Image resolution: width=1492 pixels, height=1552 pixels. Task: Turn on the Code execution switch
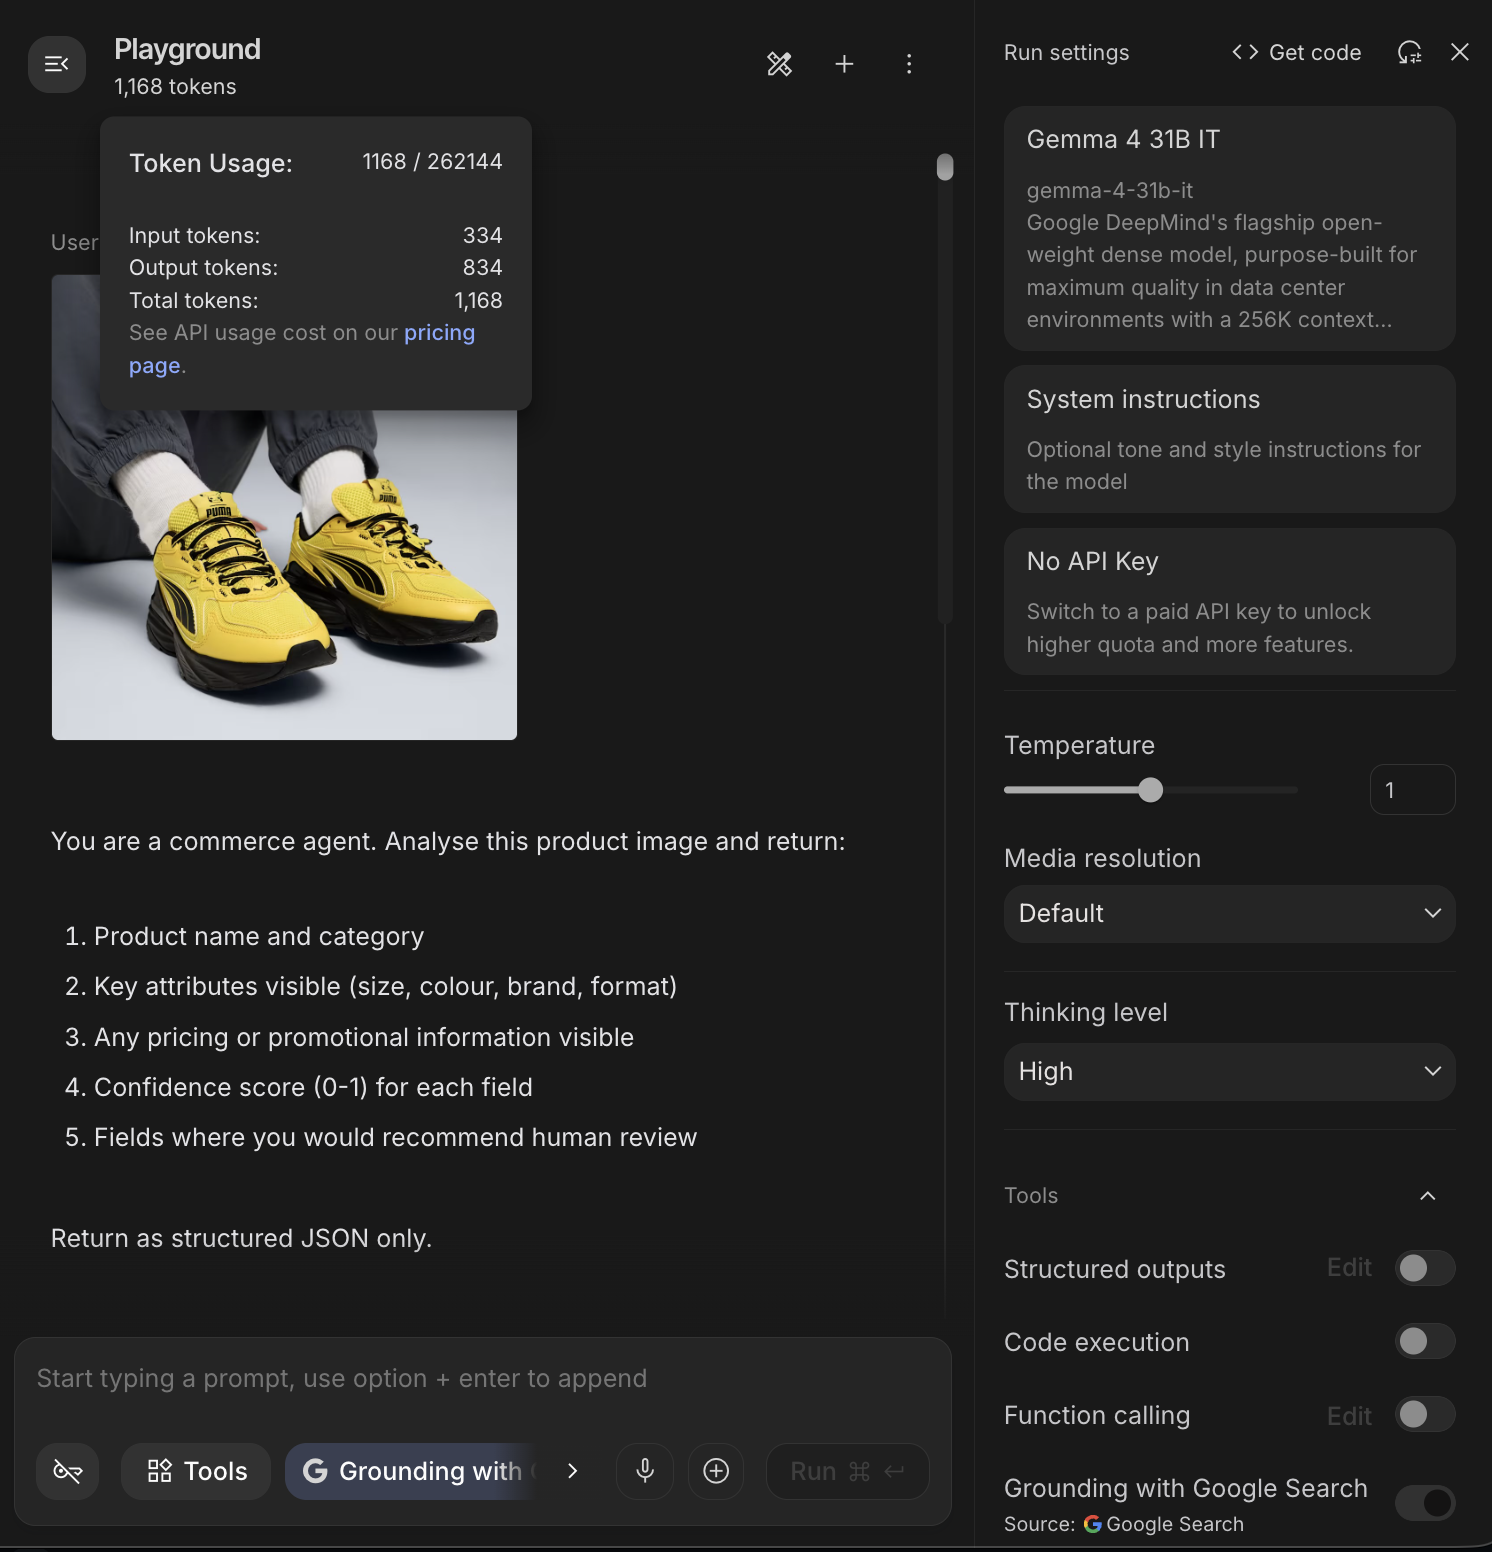pos(1424,1341)
